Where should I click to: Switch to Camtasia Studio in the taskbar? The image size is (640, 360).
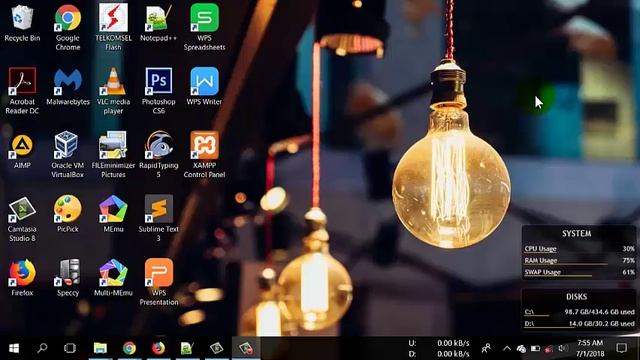point(217,348)
